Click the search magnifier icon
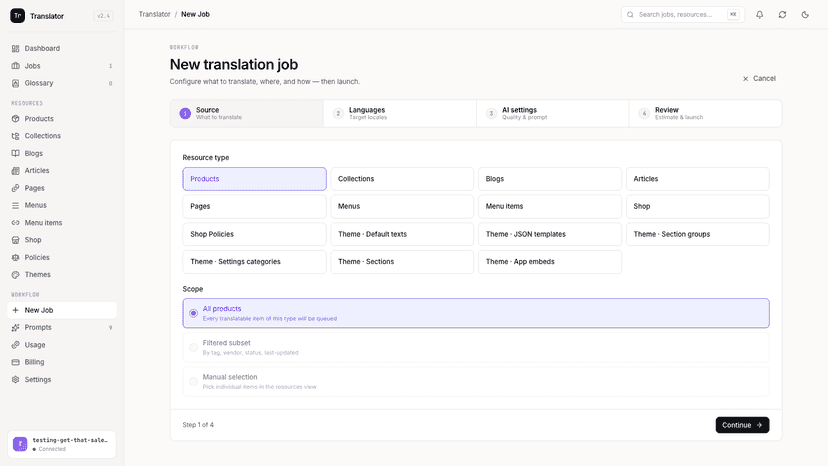This screenshot has width=828, height=466. pos(630,15)
